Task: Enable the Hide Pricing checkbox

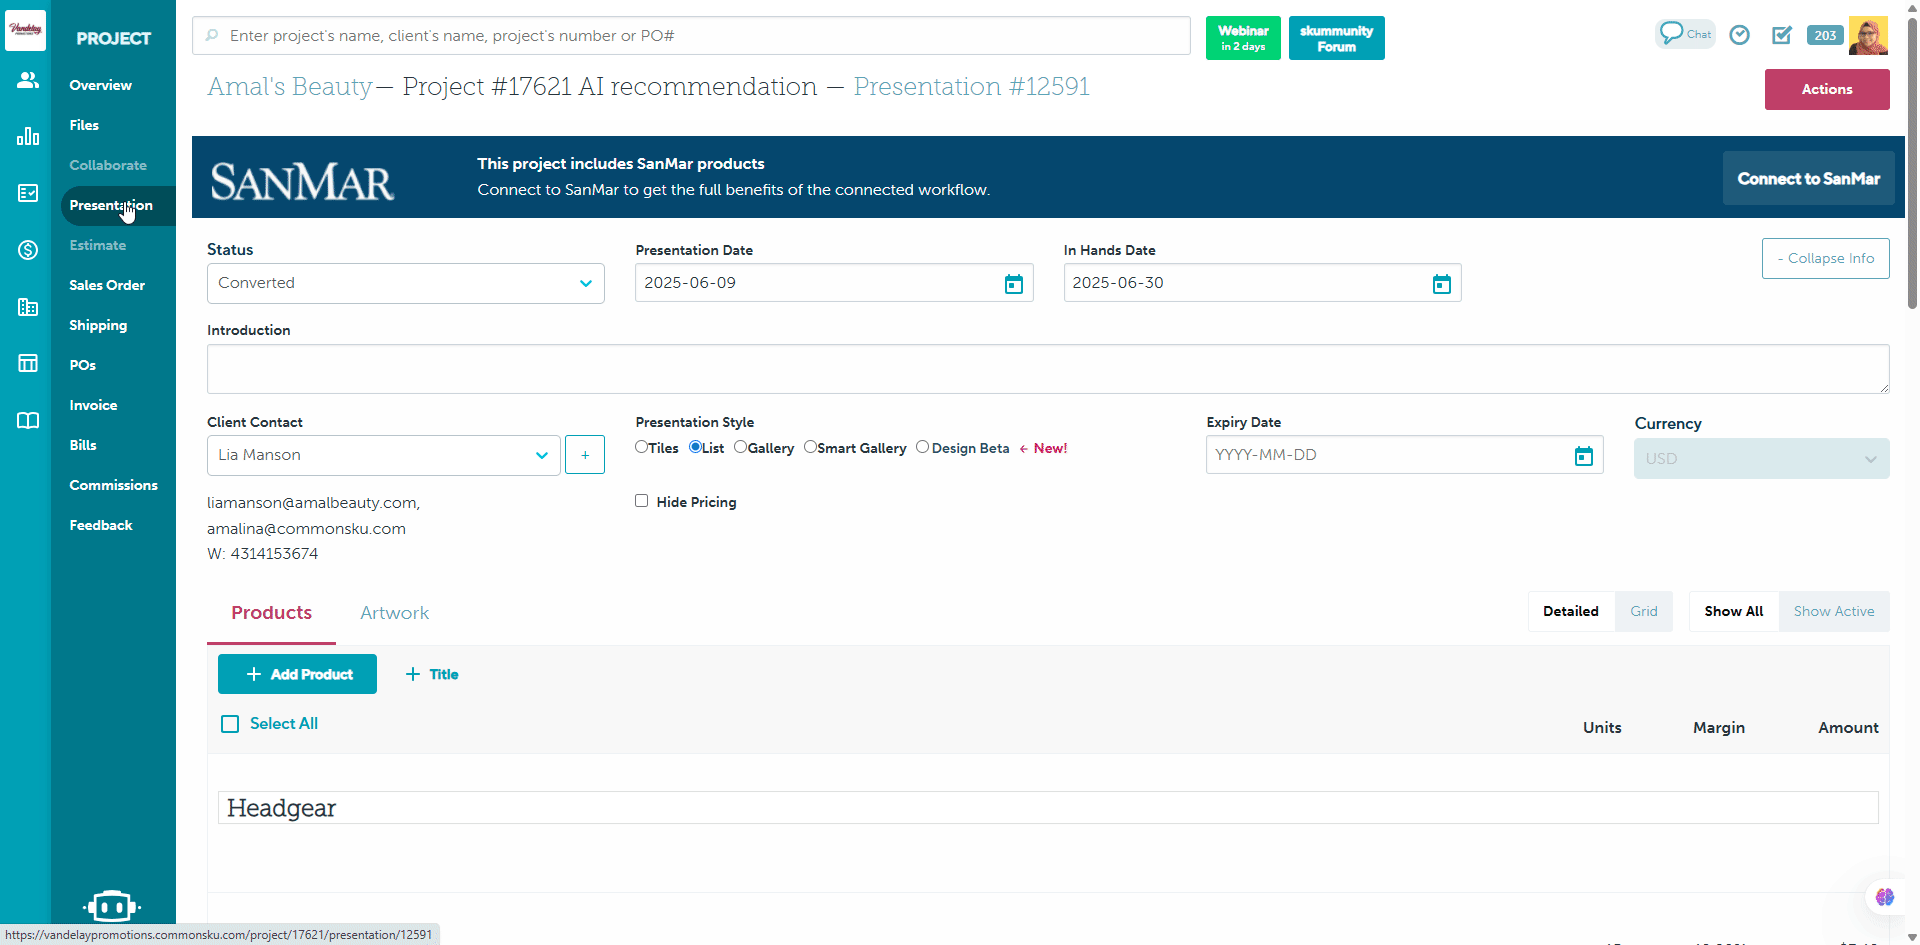Action: [x=642, y=501]
